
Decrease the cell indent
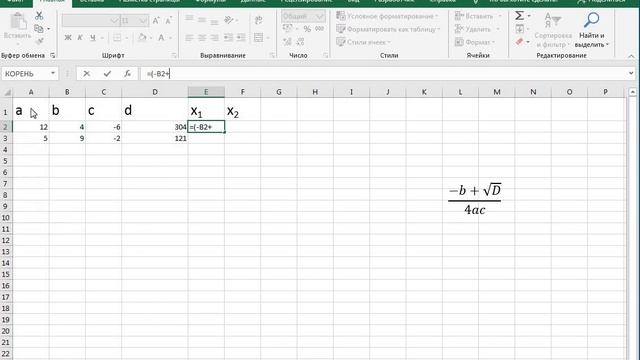click(228, 38)
